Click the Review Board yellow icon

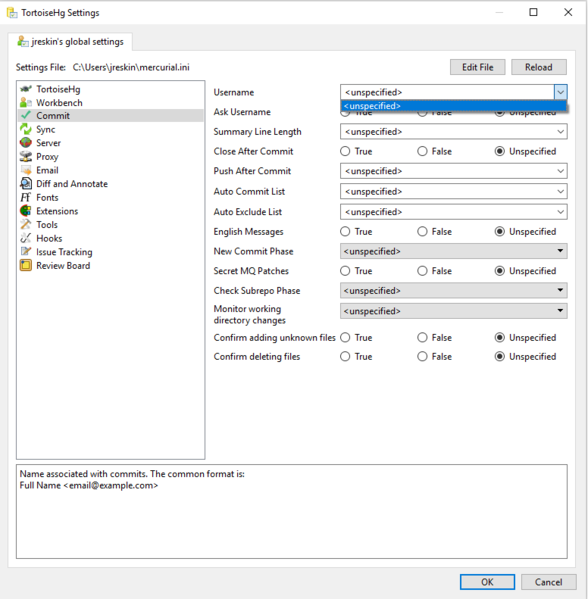26,265
